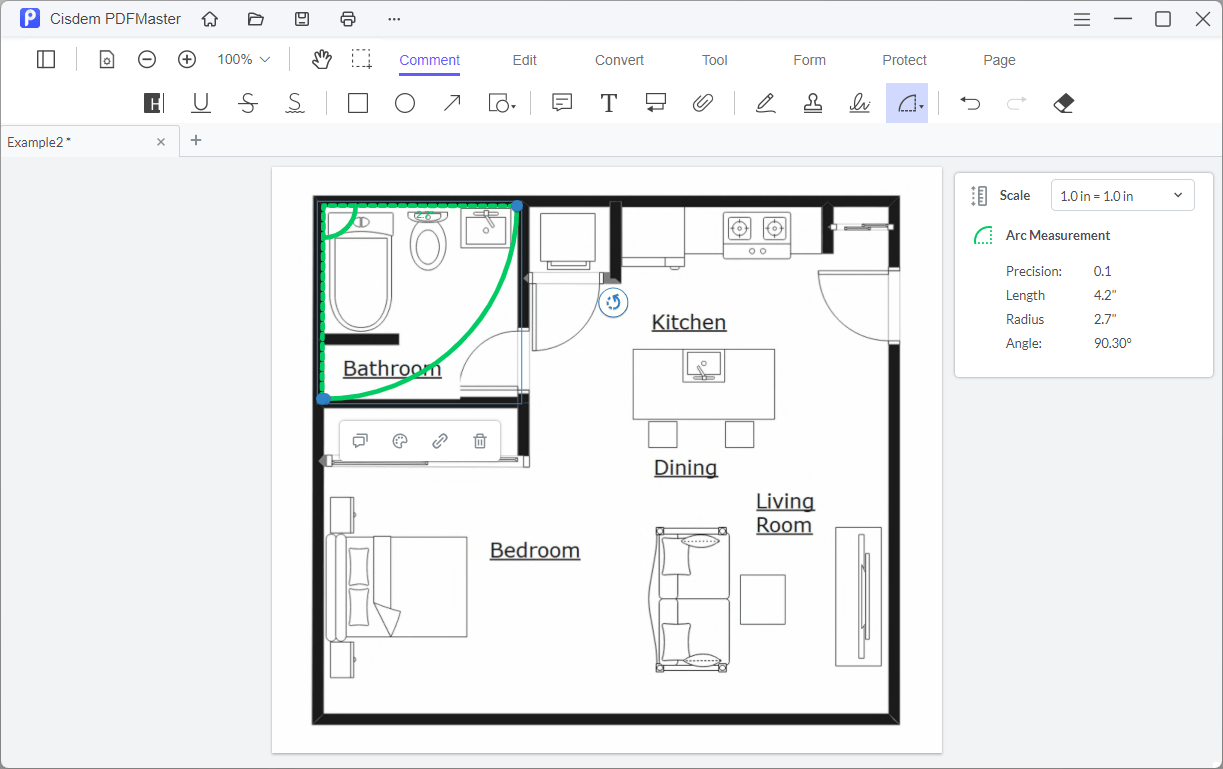Print the document with printer icon
This screenshot has width=1223, height=769.
pos(348,19)
